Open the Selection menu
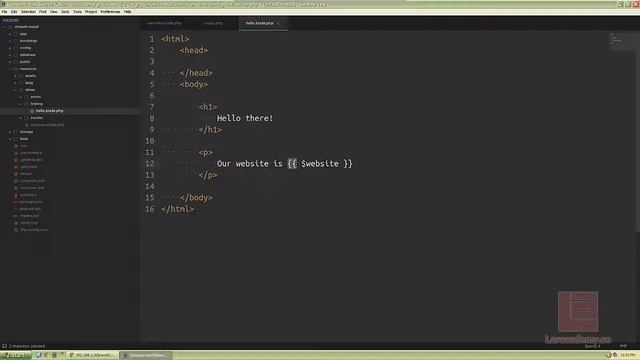This screenshot has height=360, width=640. point(28,12)
